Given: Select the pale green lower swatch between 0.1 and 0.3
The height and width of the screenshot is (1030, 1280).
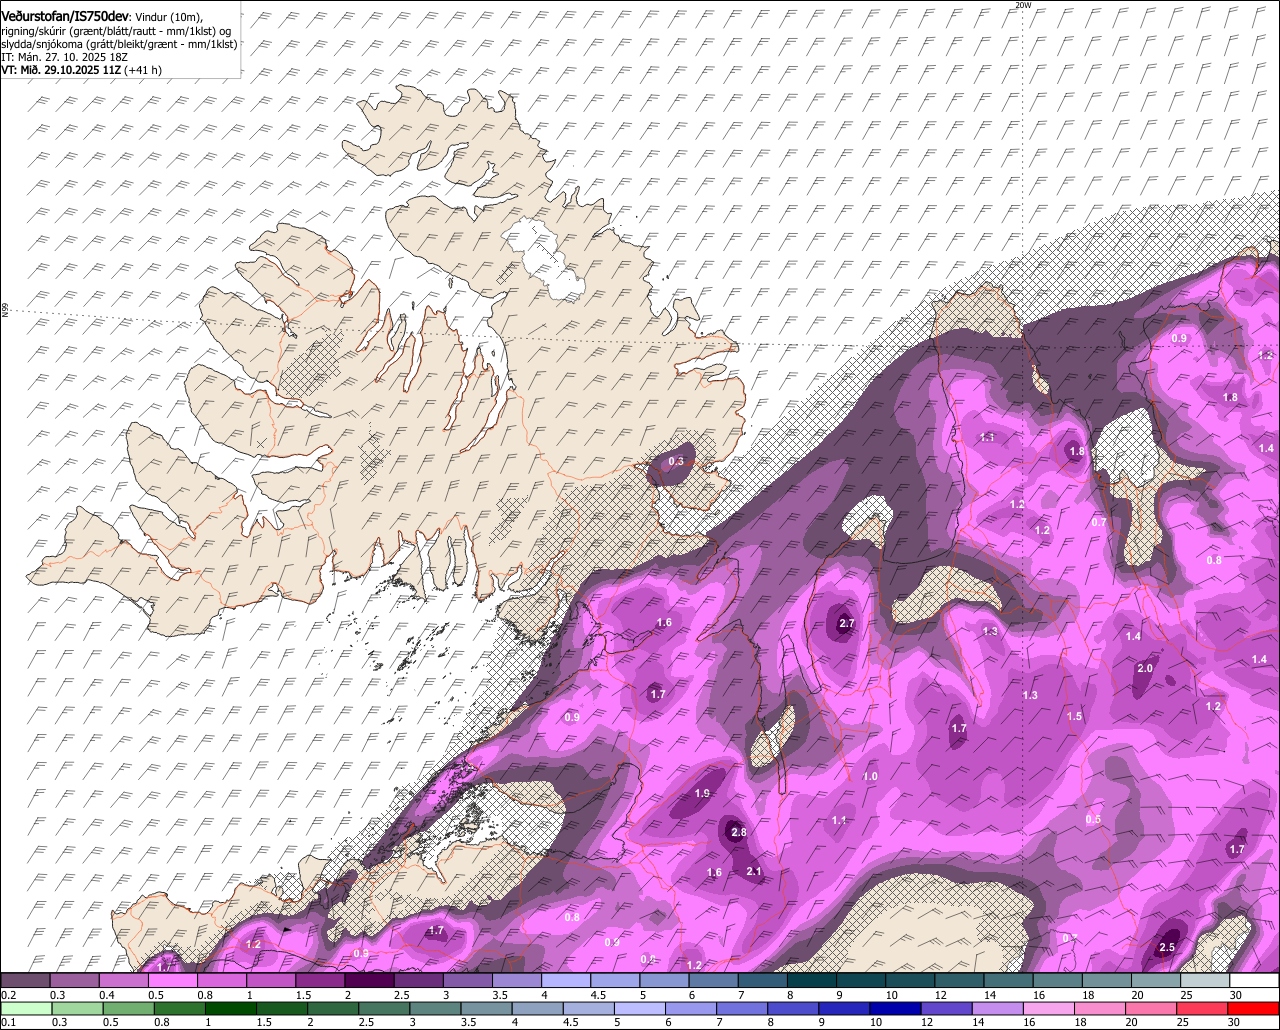Looking at the screenshot, I should point(25,1009).
